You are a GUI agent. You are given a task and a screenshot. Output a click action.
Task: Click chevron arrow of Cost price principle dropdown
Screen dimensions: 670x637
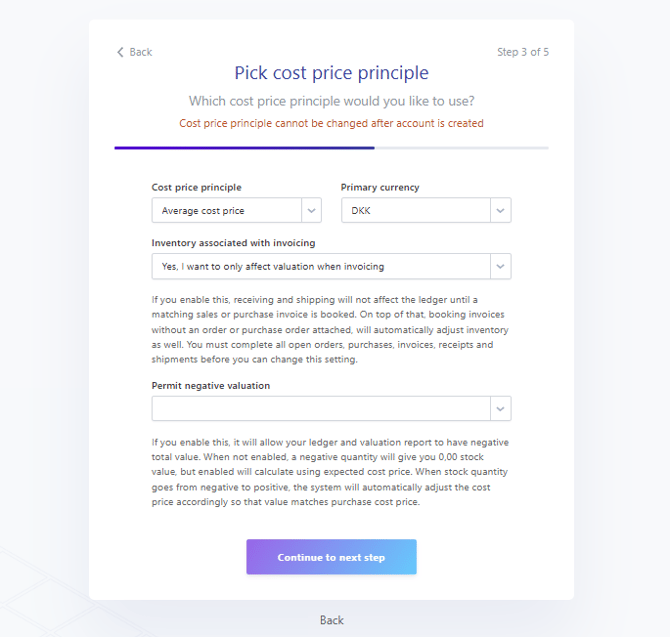coord(312,210)
